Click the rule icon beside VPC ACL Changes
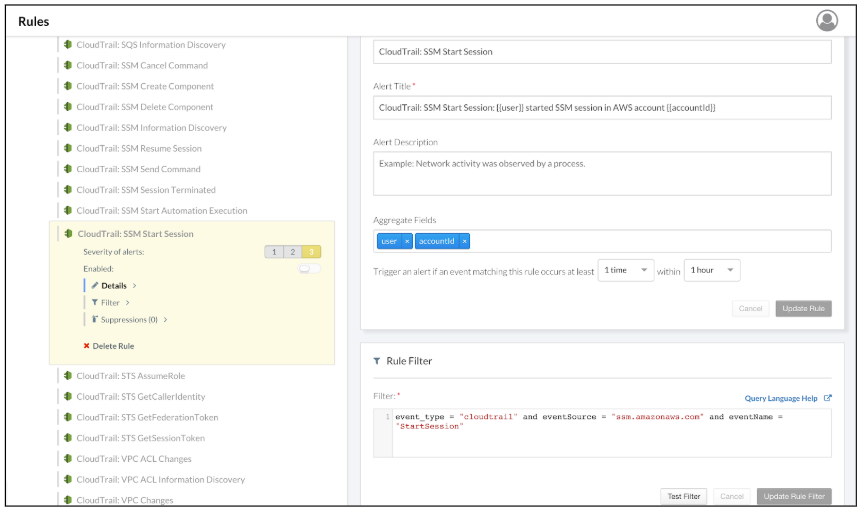 (x=68, y=458)
